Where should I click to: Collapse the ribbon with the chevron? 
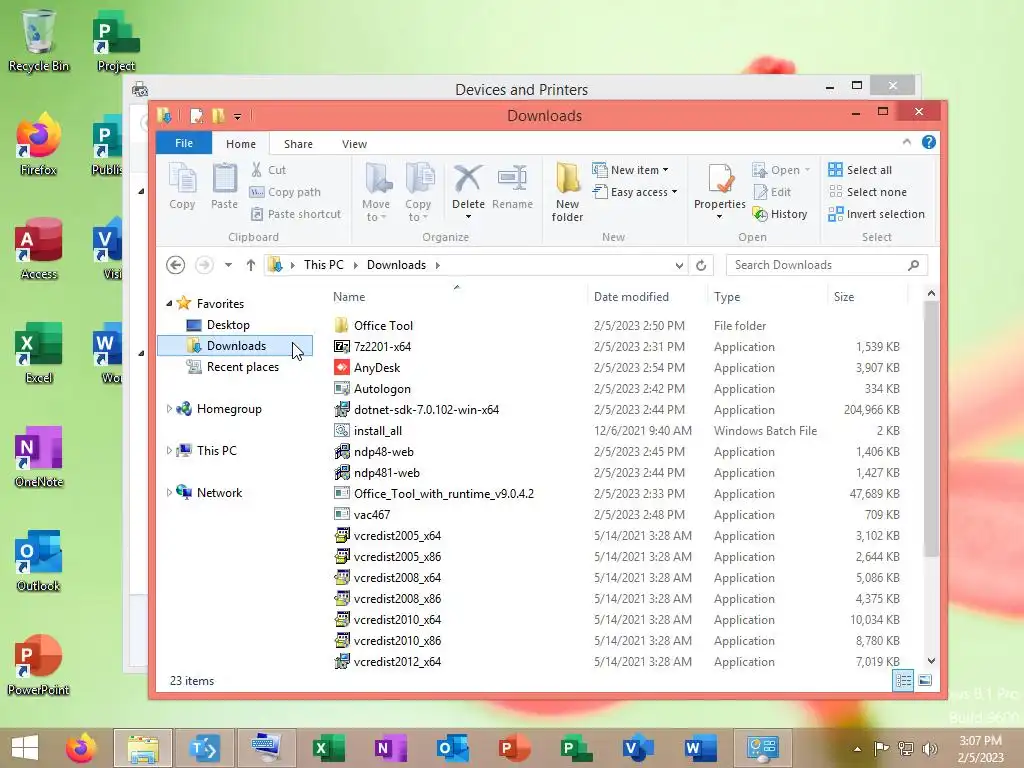point(906,142)
